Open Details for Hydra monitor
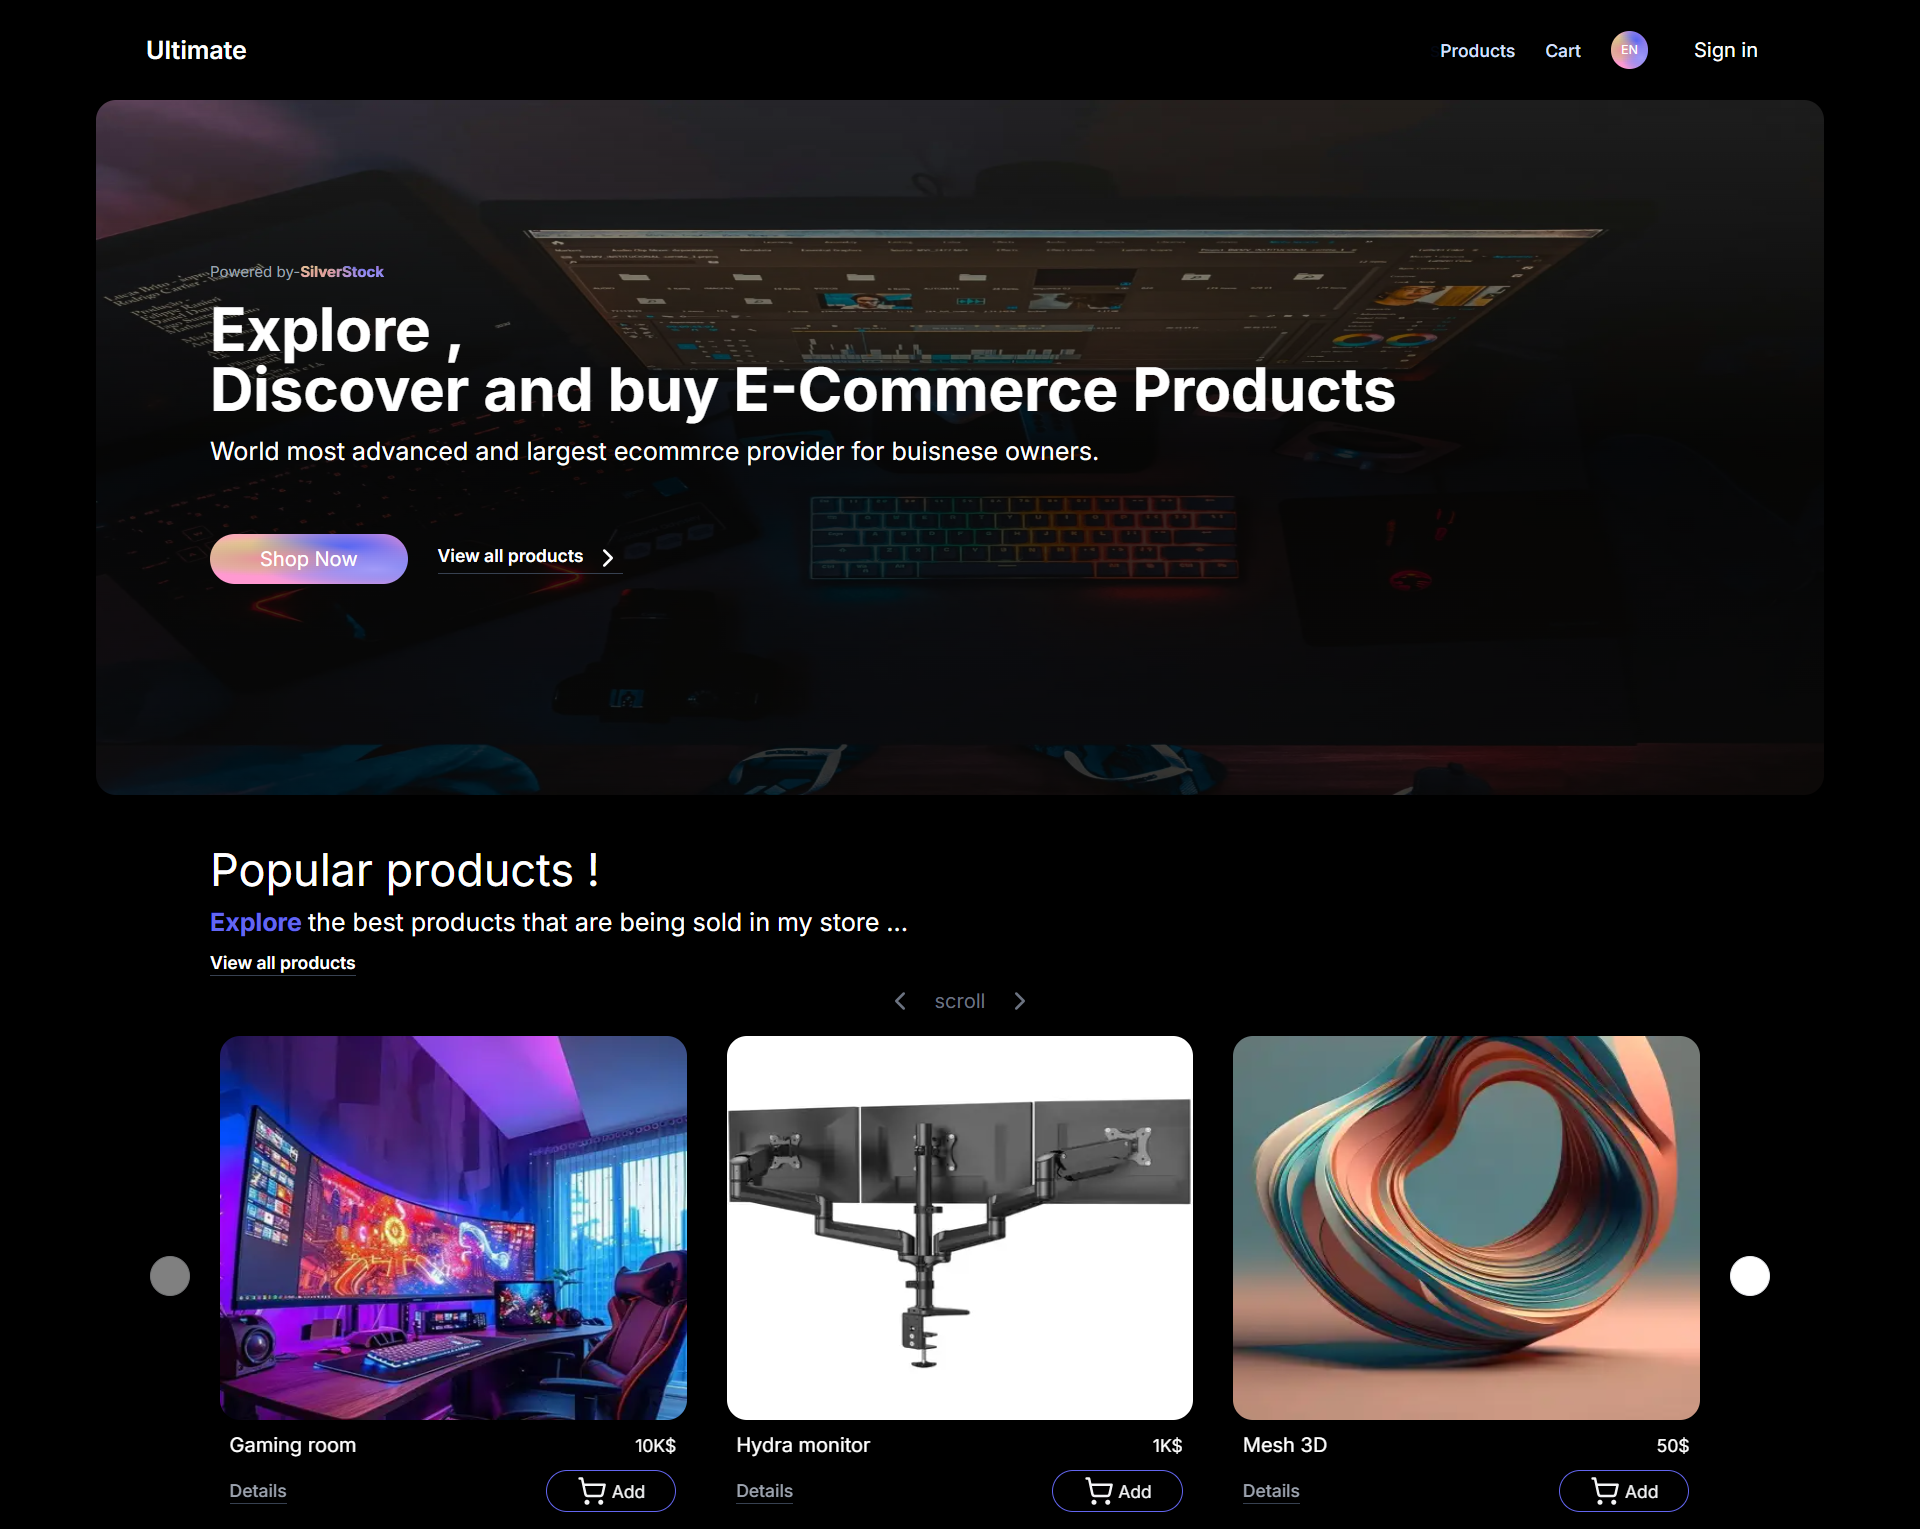 765,1491
